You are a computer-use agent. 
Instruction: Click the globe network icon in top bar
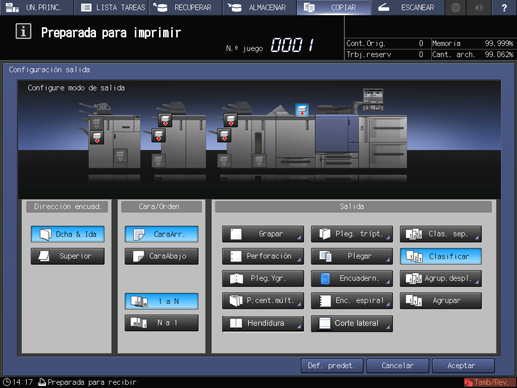[456, 7]
